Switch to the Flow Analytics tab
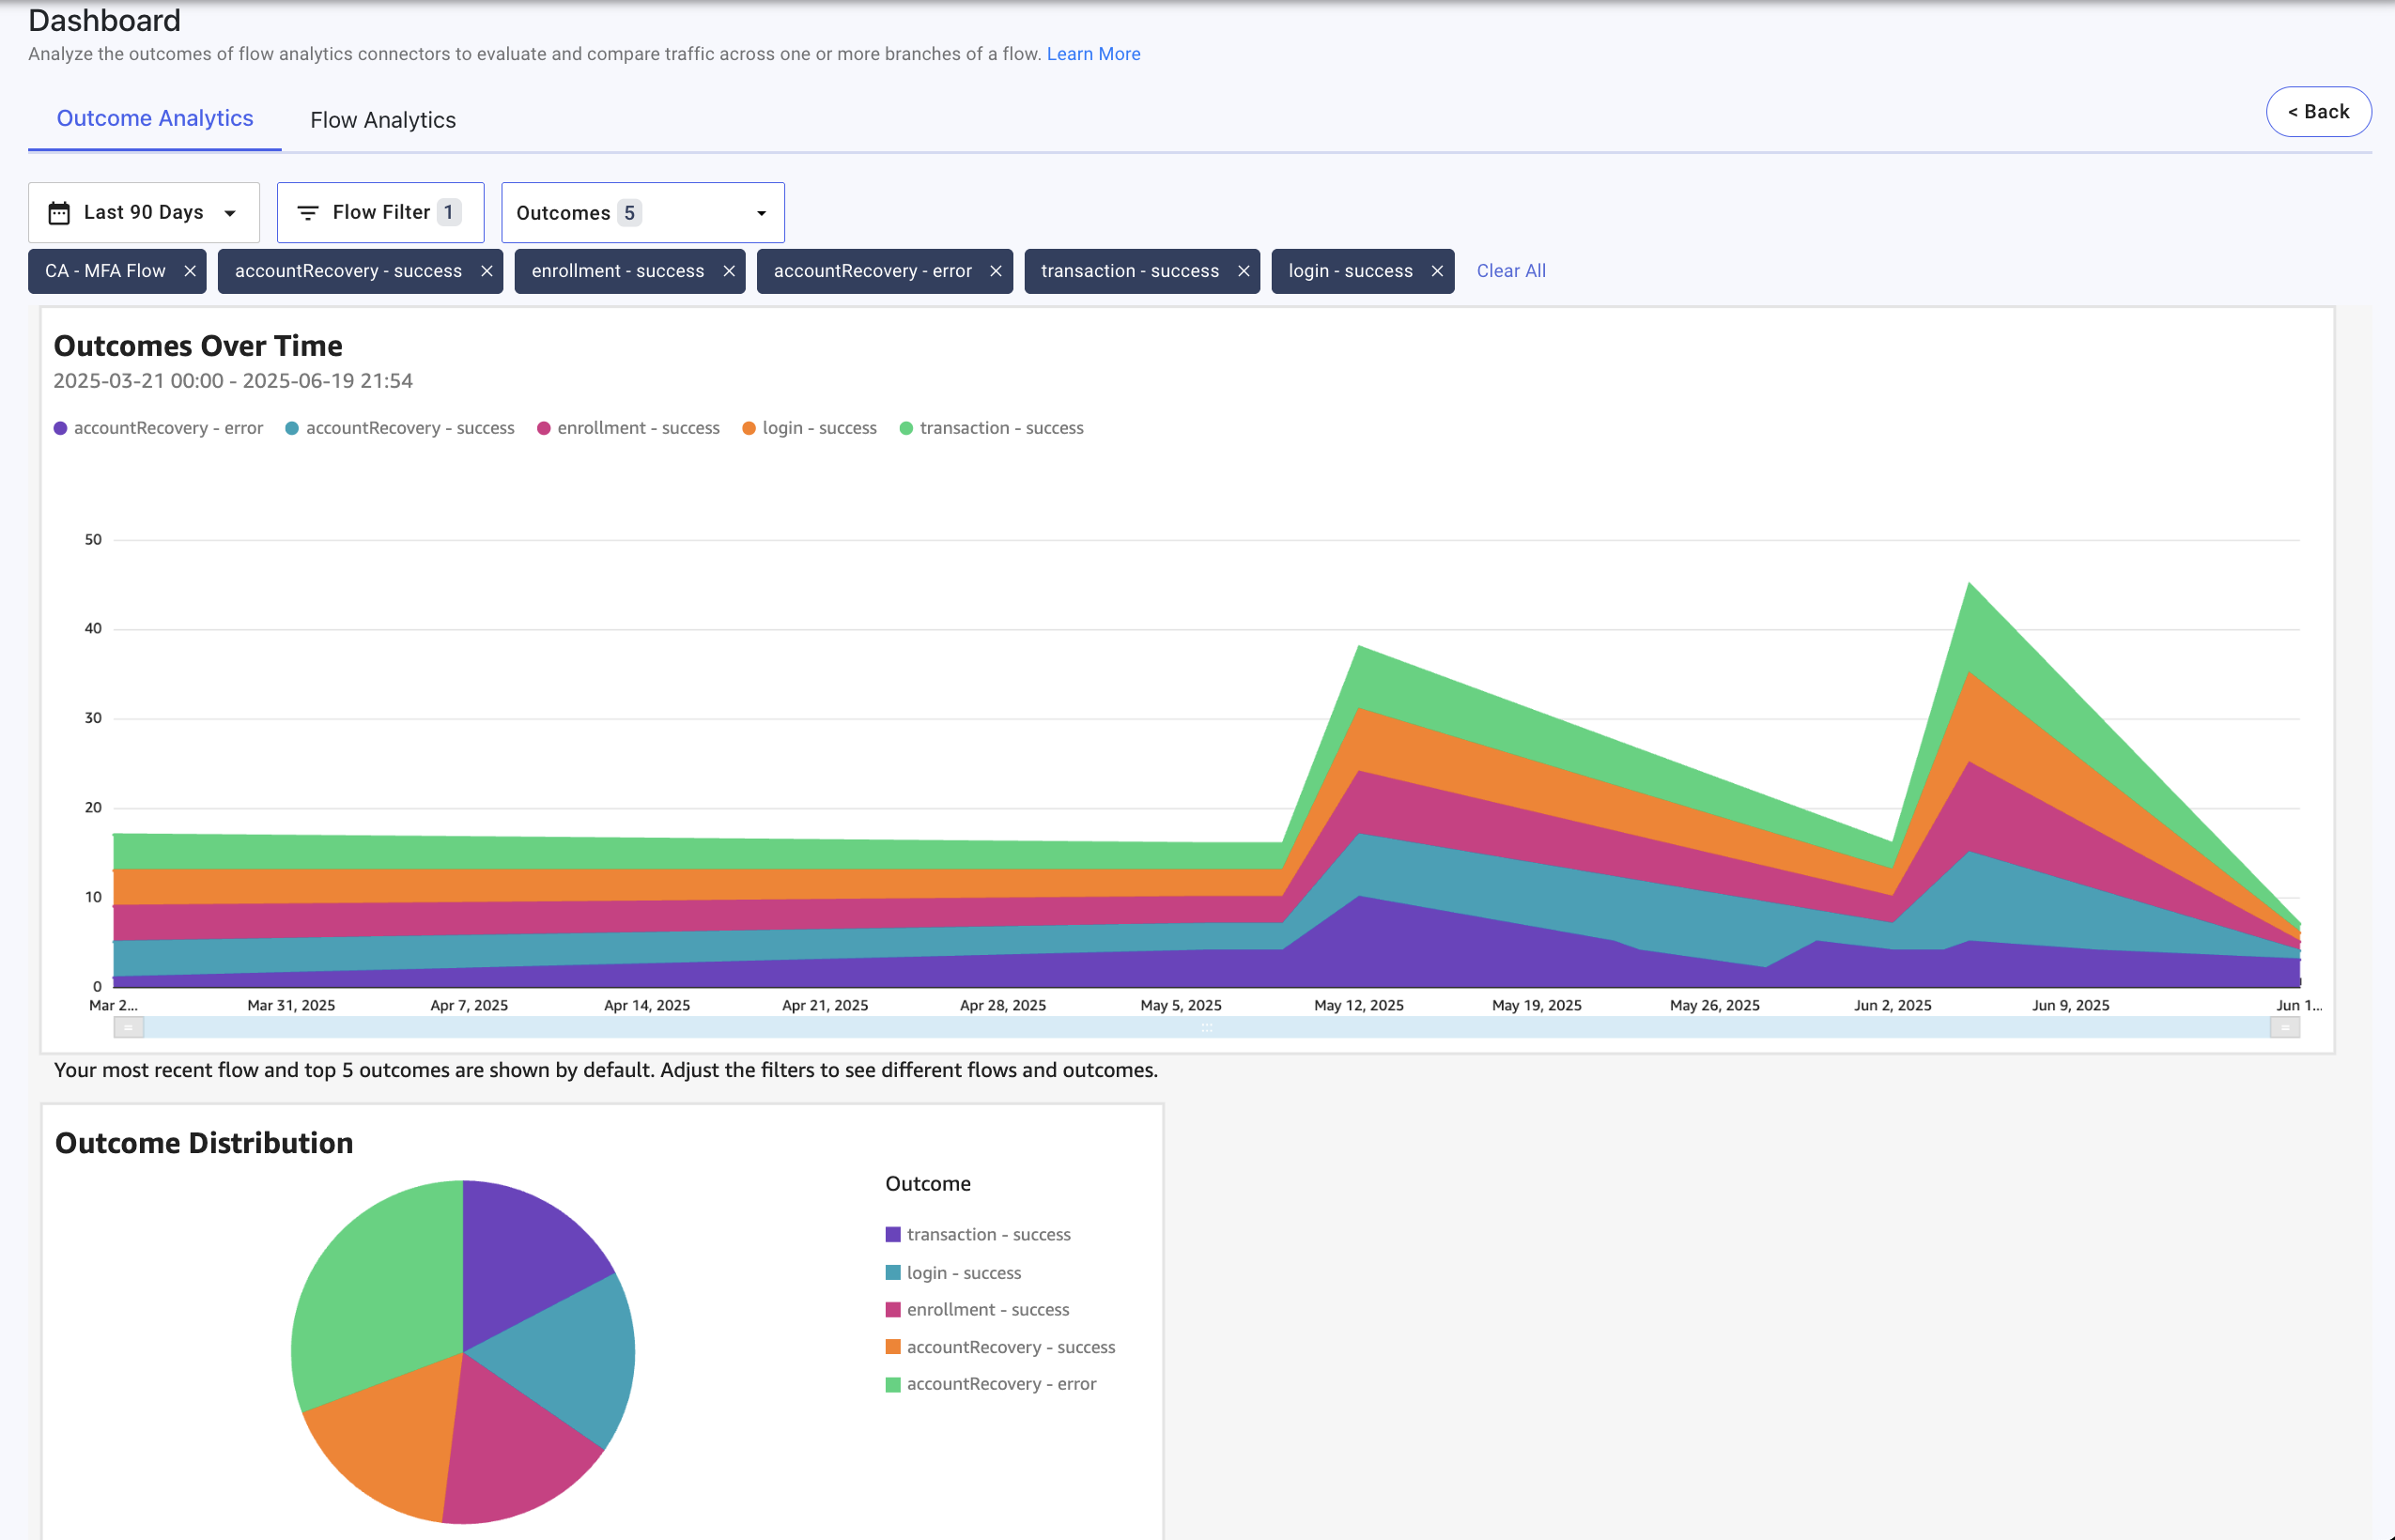 tap(383, 120)
